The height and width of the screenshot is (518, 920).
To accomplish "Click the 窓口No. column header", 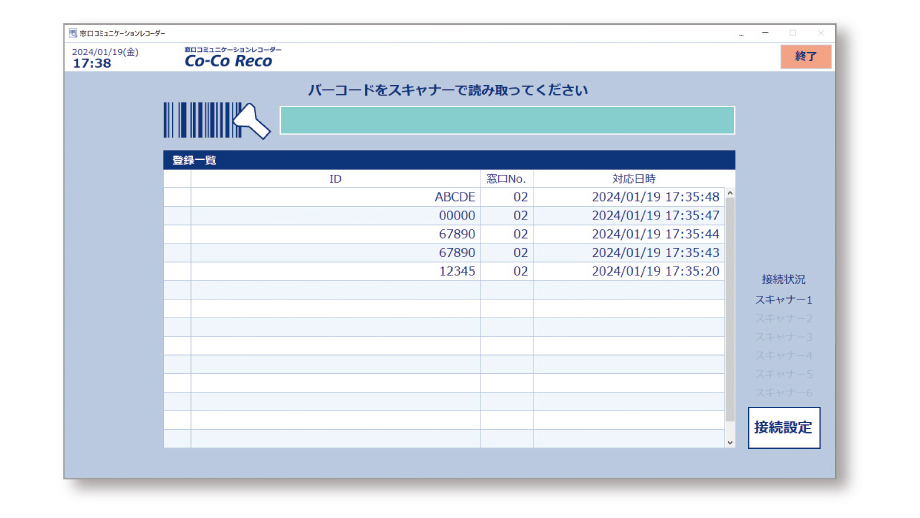I will pos(506,179).
